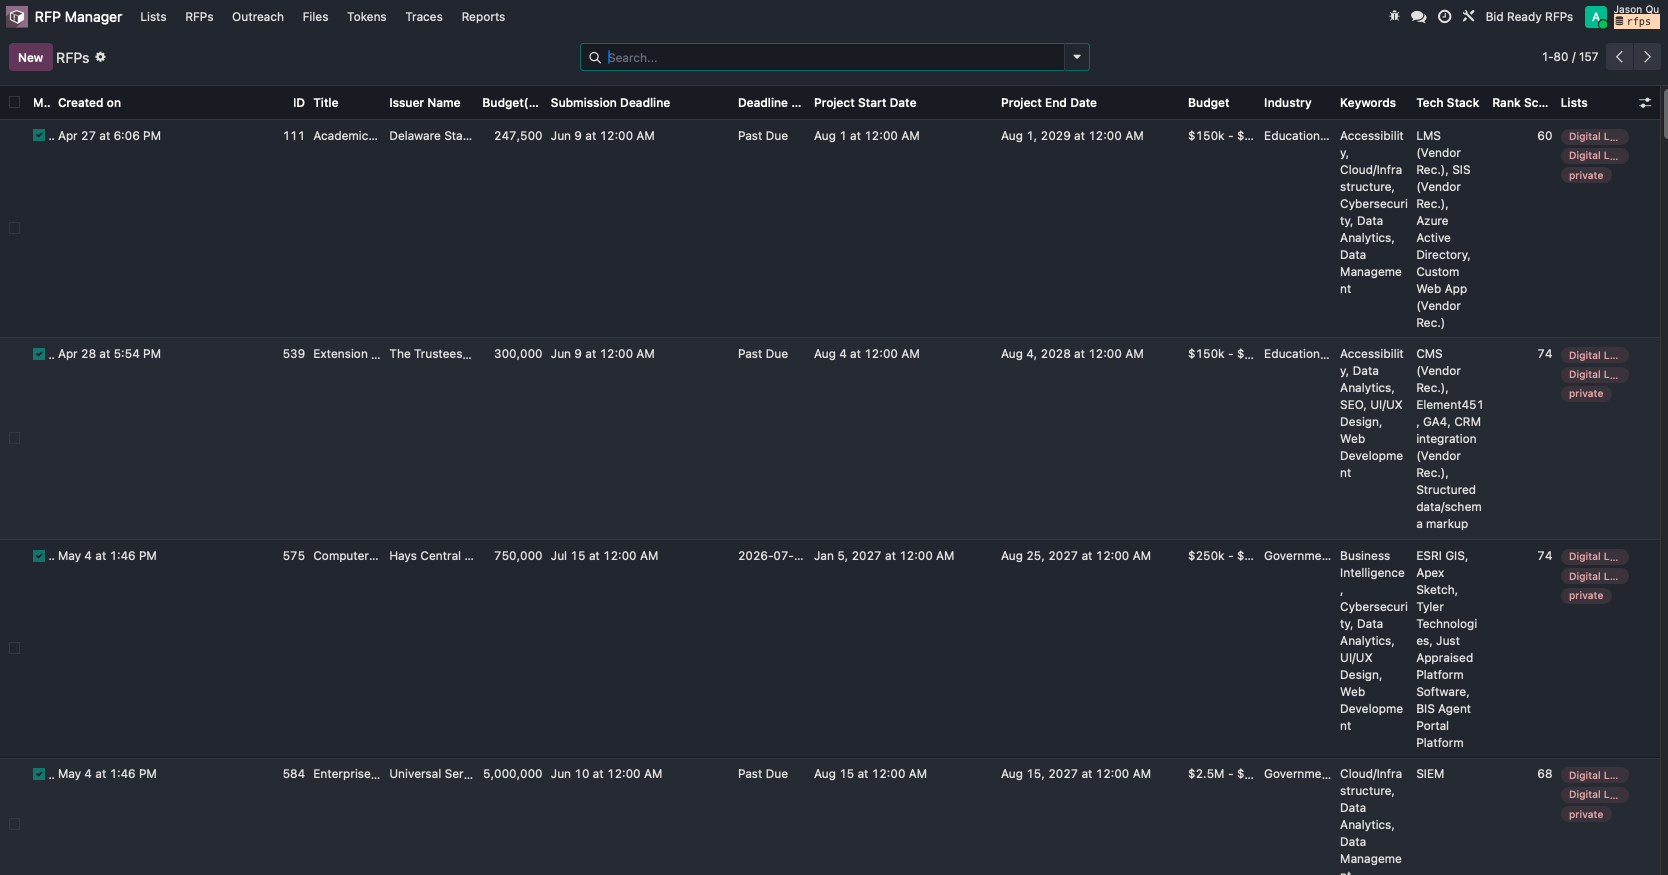The height and width of the screenshot is (875, 1668).
Task: Open the 'The Trustees...' issuer cell
Action: point(430,354)
